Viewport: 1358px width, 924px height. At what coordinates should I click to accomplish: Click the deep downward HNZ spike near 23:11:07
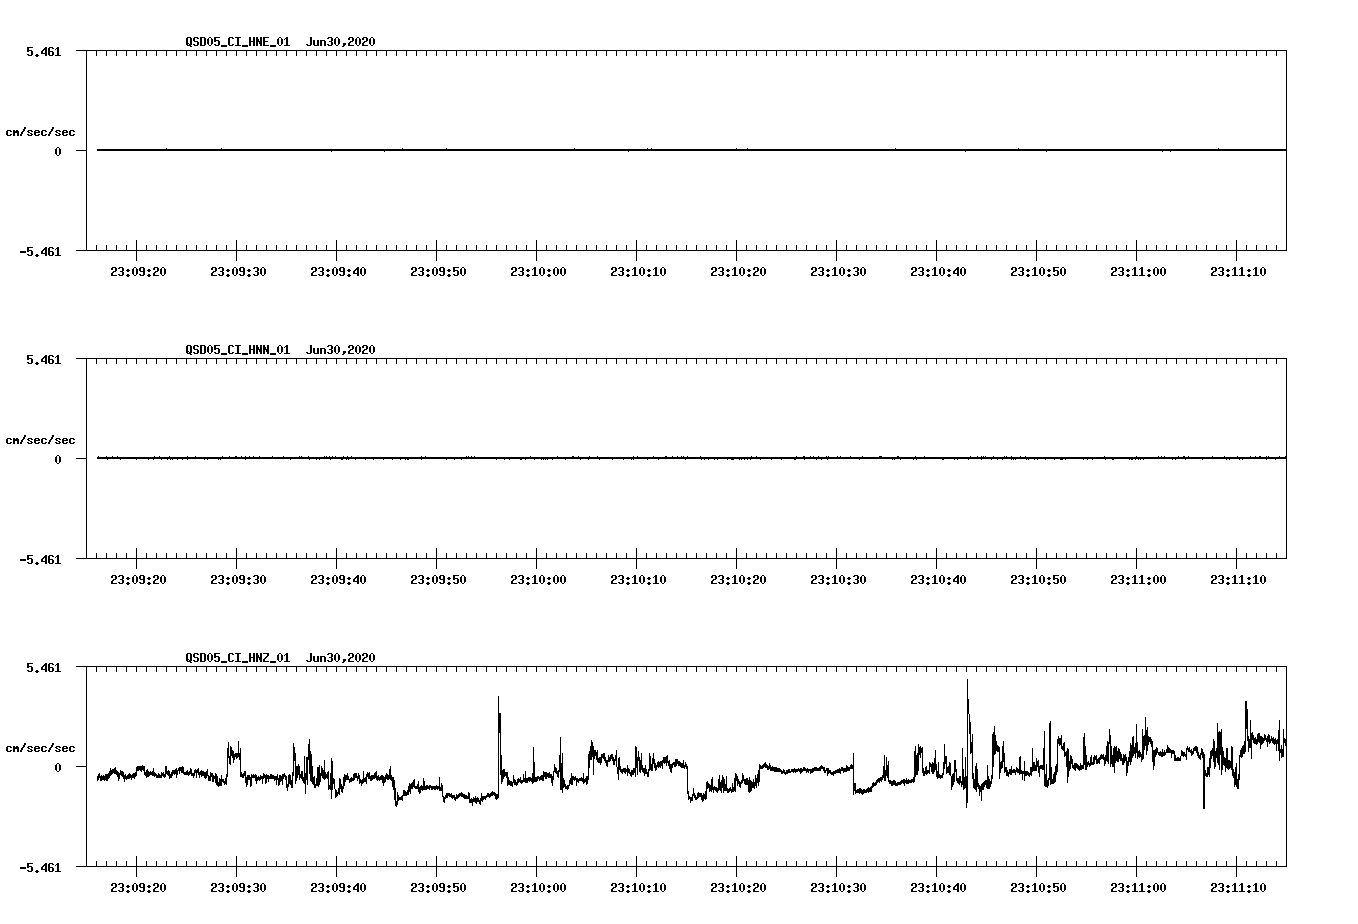1203,790
